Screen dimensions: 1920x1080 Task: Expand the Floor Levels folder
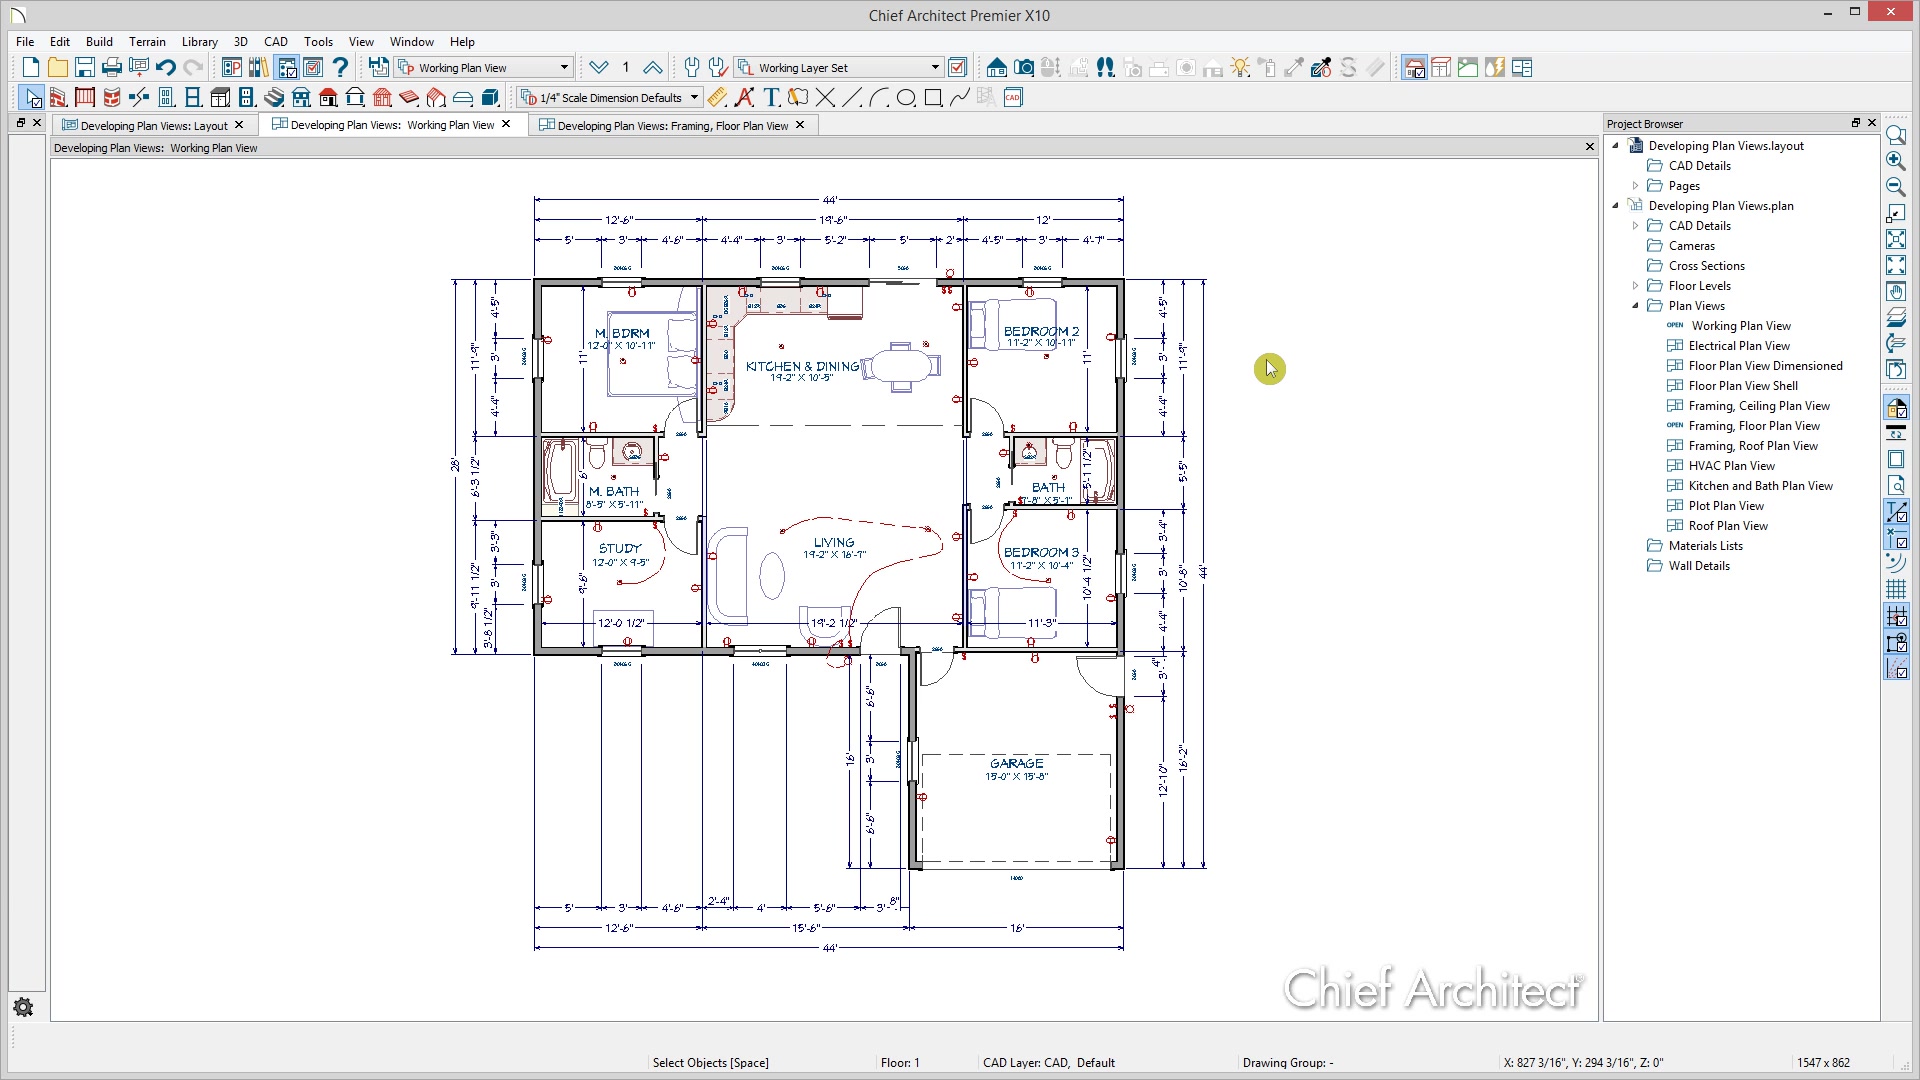[x=1636, y=286]
